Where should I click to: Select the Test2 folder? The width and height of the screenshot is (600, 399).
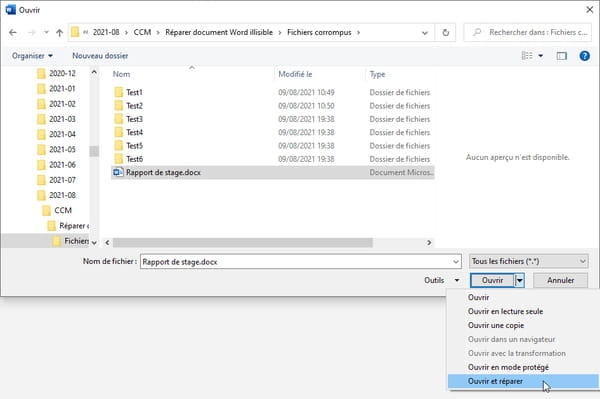(x=272, y=106)
